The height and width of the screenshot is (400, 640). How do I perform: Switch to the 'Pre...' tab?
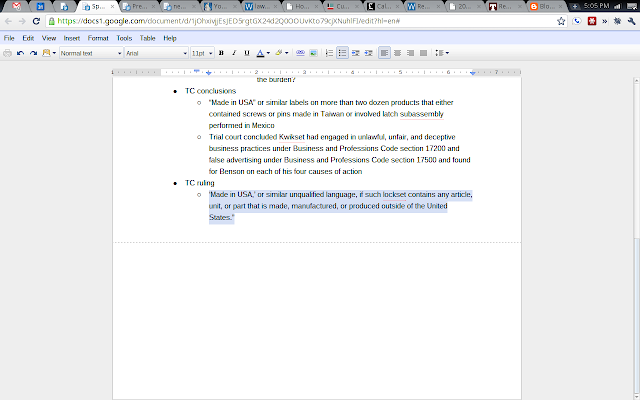coord(139,7)
